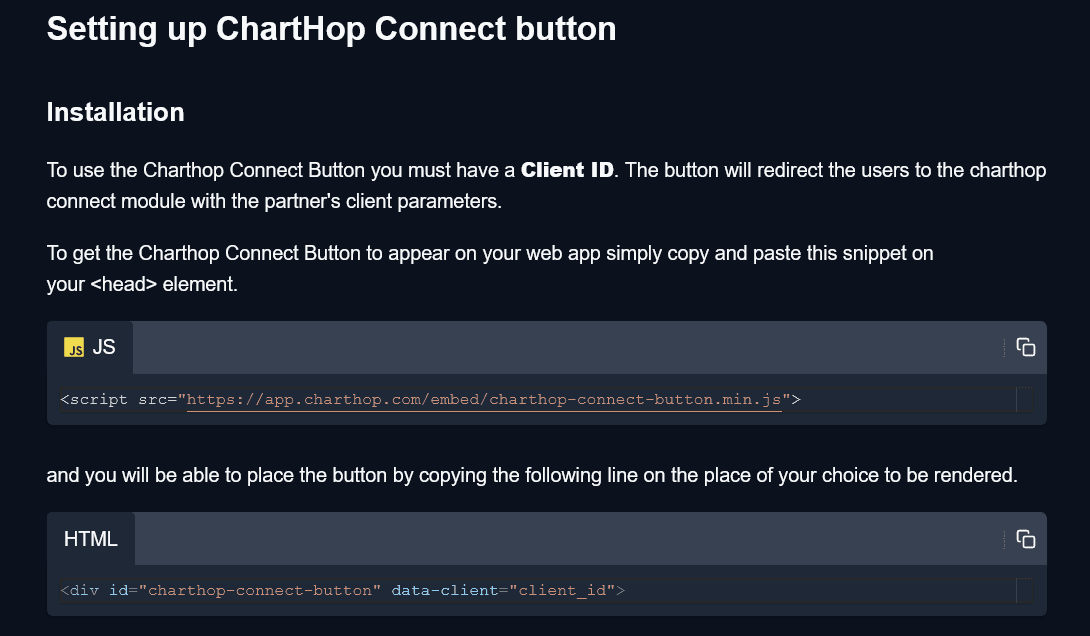
Task: Click the bold Client ID text
Action: click(x=567, y=170)
